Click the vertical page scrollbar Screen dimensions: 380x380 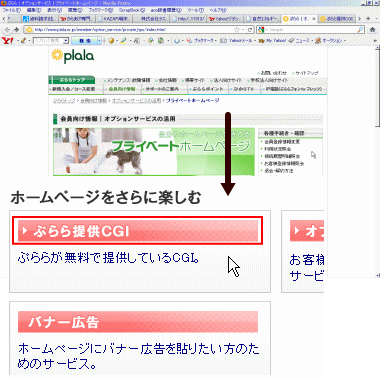click(377, 160)
